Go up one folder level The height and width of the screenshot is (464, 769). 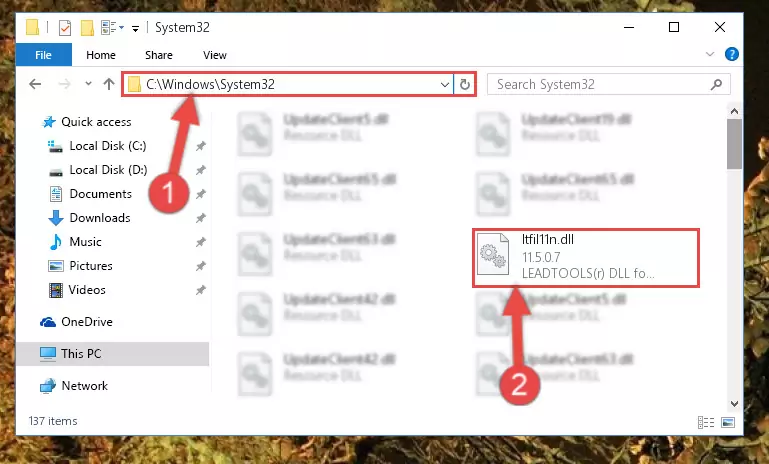pyautogui.click(x=109, y=84)
